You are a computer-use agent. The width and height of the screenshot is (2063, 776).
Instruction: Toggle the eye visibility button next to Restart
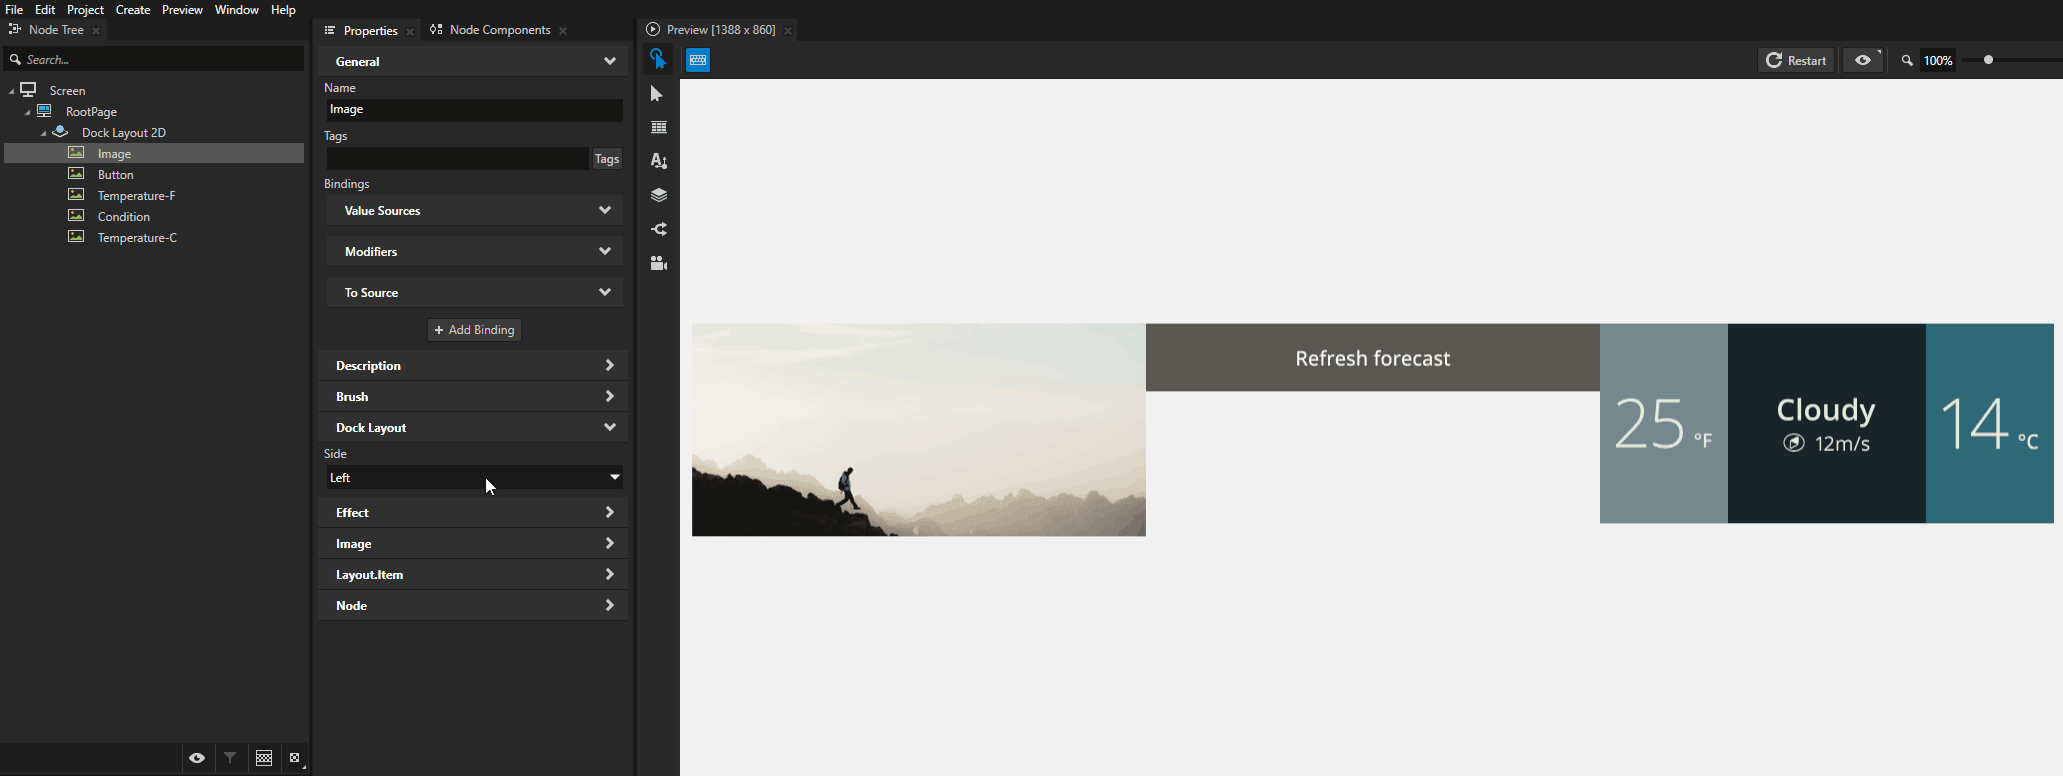coord(1863,60)
